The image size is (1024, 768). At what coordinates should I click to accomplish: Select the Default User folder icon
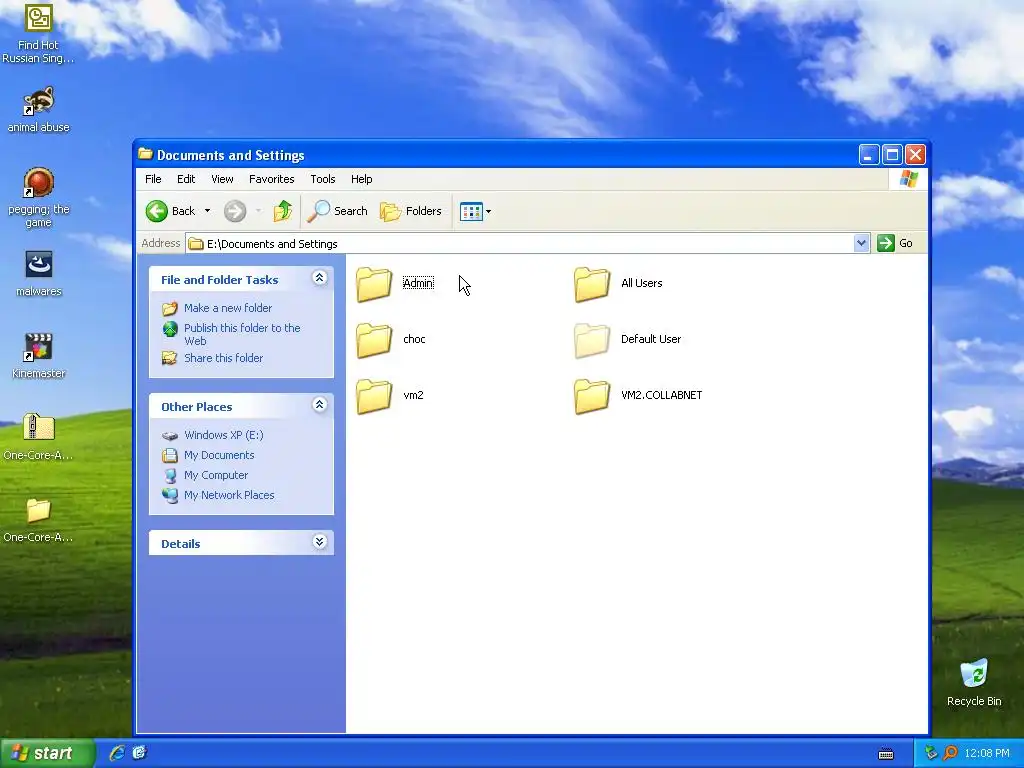point(592,340)
